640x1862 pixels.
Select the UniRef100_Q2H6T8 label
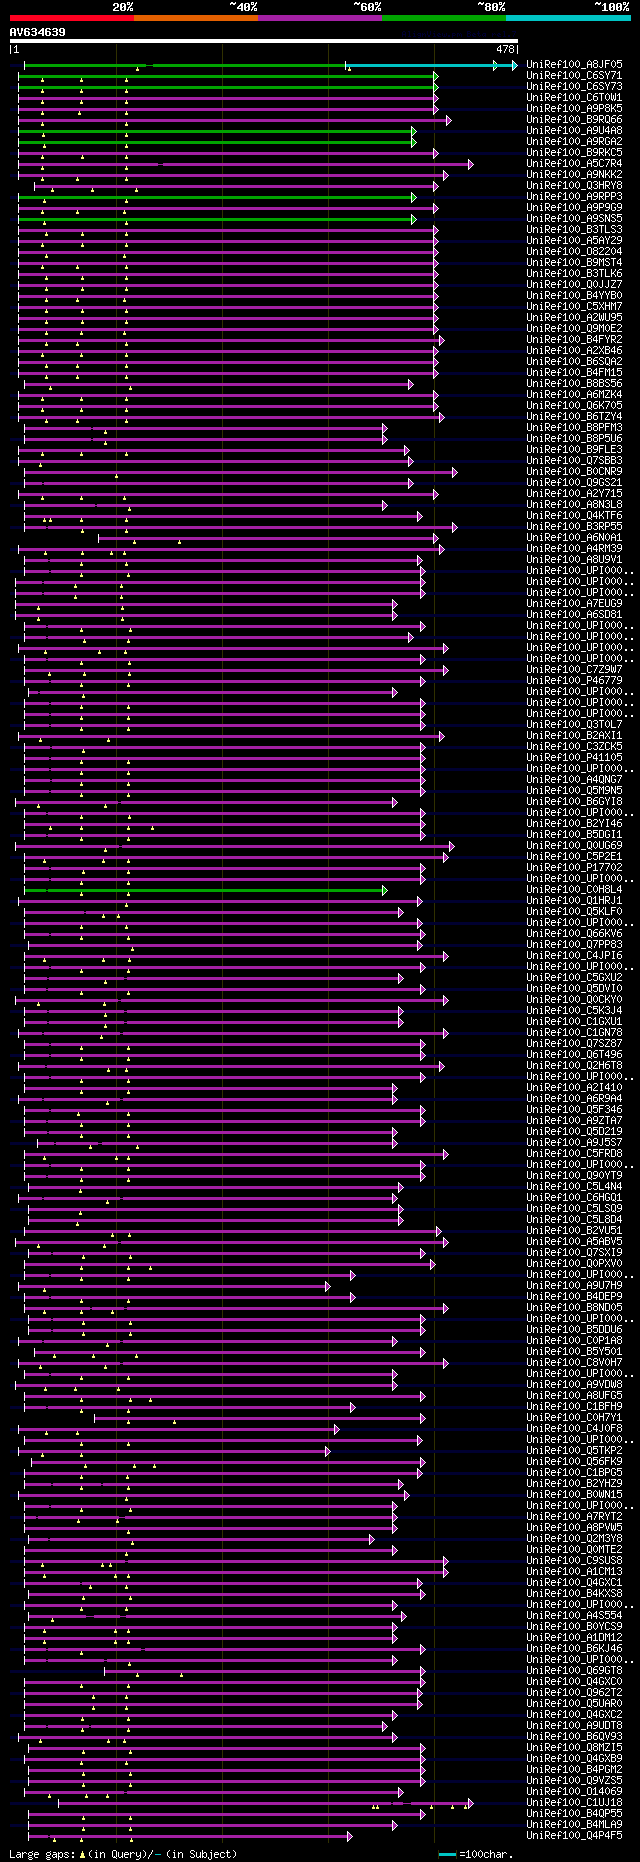(x=574, y=1065)
